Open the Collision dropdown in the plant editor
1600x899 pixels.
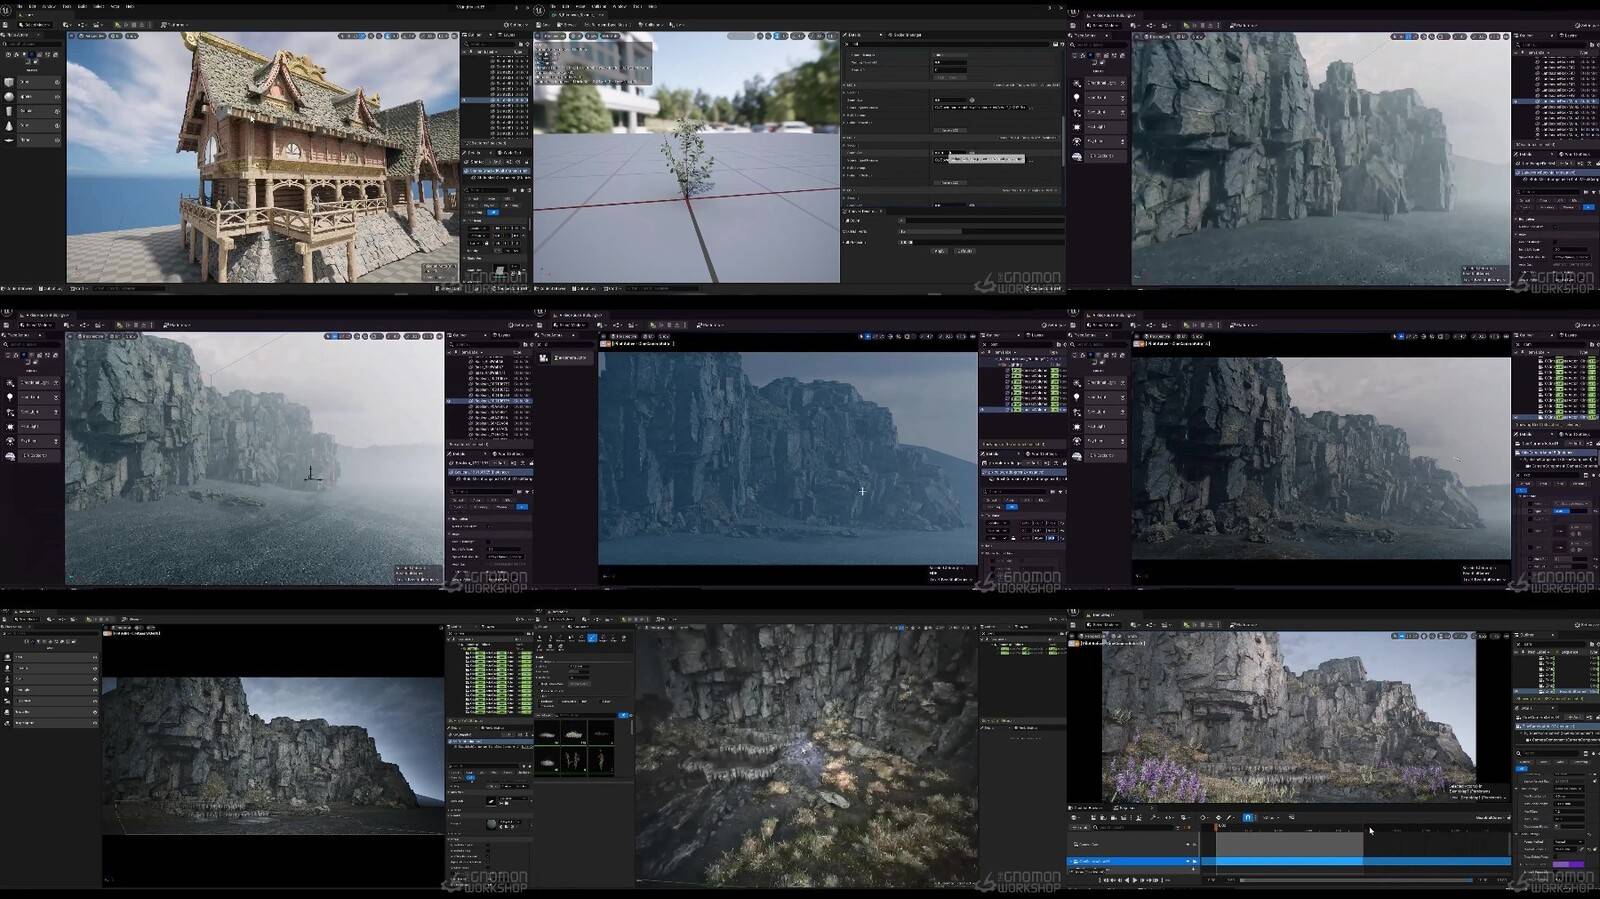tap(650, 25)
